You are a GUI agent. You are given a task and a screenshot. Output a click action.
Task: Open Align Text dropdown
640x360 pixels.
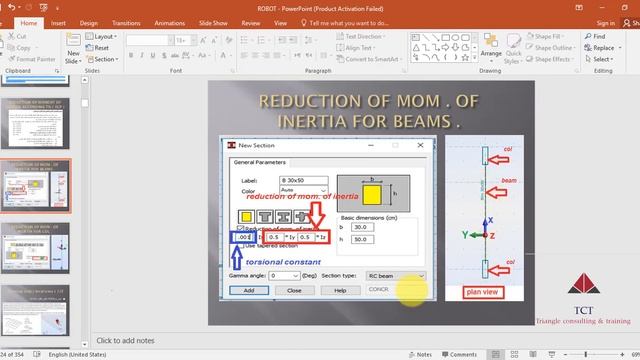coord(355,48)
